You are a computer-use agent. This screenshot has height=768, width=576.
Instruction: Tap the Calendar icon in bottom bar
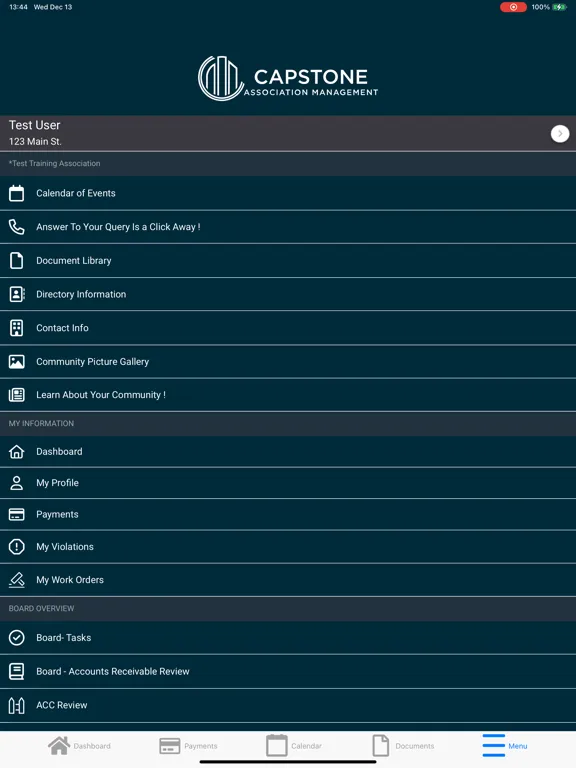click(277, 745)
